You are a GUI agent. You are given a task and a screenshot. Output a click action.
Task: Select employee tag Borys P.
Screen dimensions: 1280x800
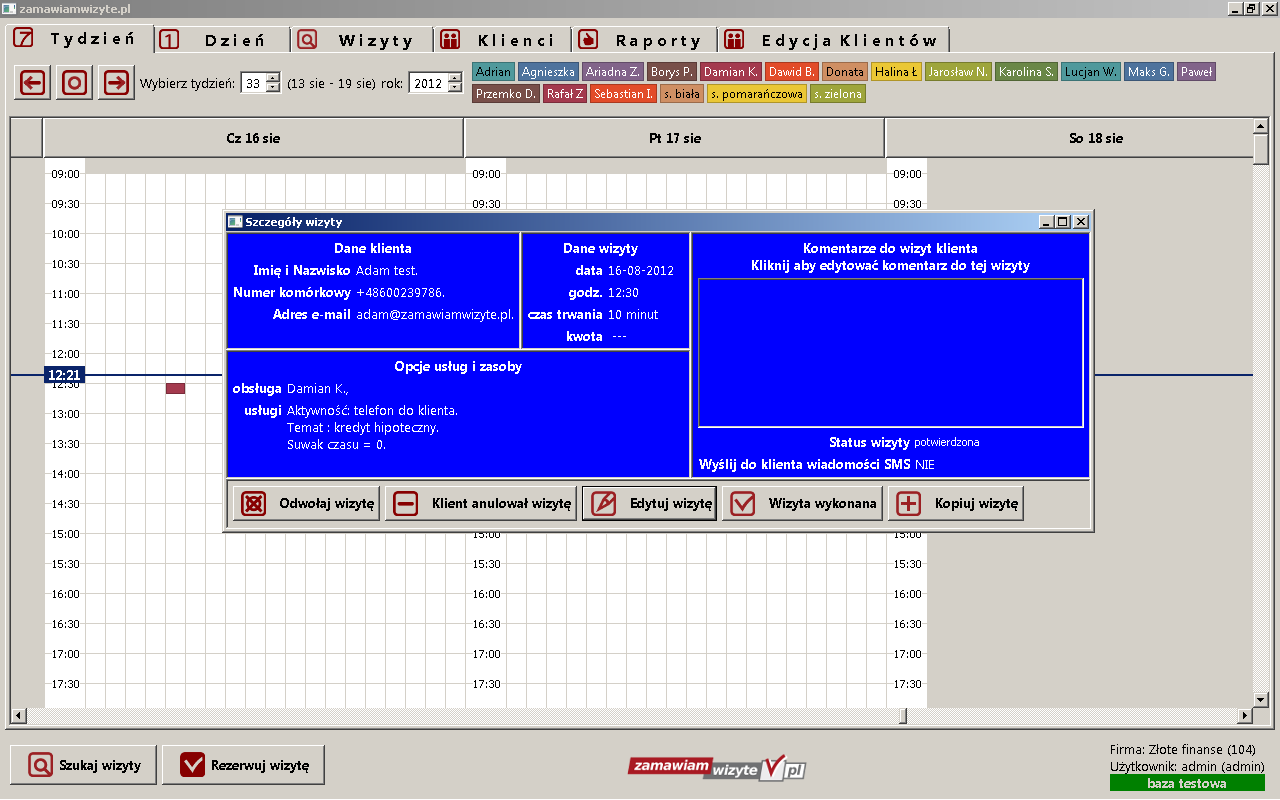(x=672, y=72)
